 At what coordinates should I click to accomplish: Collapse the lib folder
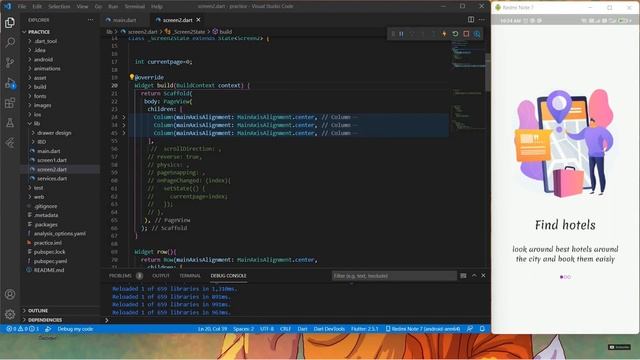pos(37,123)
